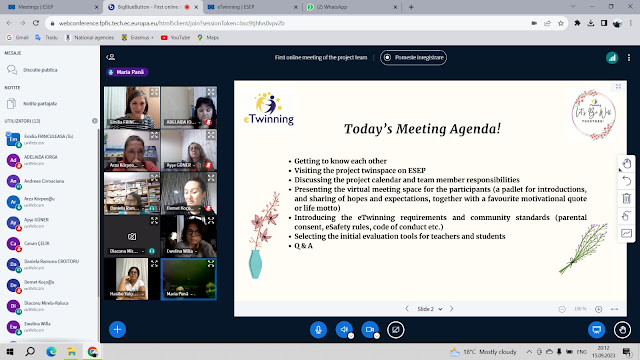640x360 pixels.
Task: Open connection status indicator icon
Action: (612, 58)
